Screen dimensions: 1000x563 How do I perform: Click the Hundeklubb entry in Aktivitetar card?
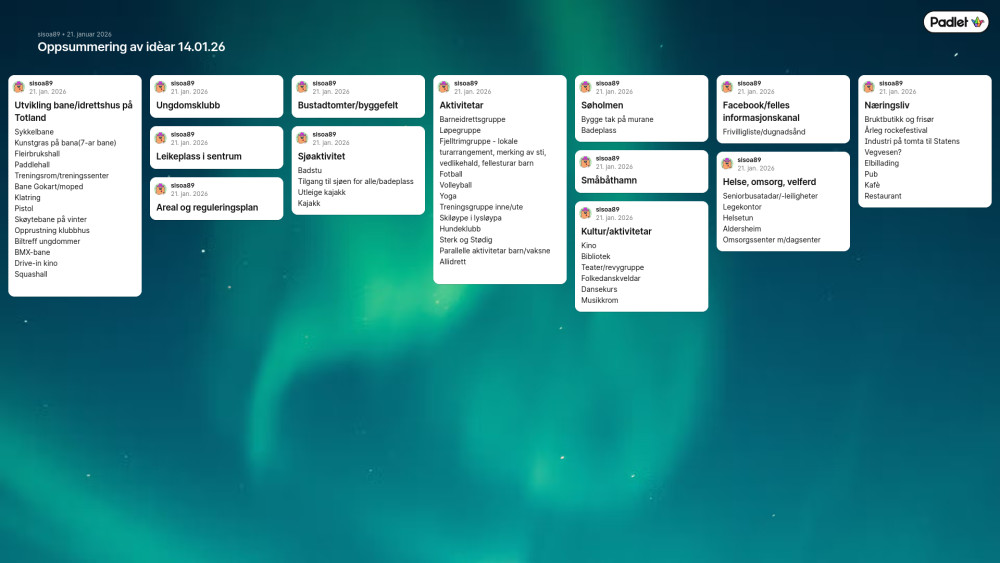click(x=460, y=228)
